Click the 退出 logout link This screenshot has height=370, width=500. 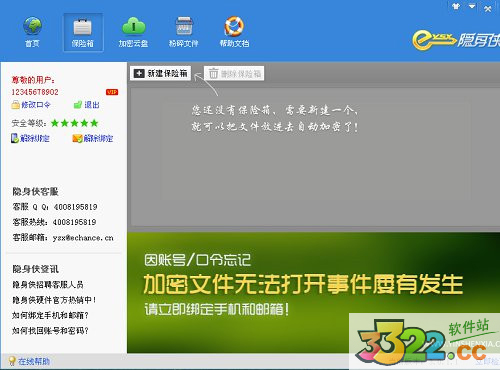click(86, 105)
